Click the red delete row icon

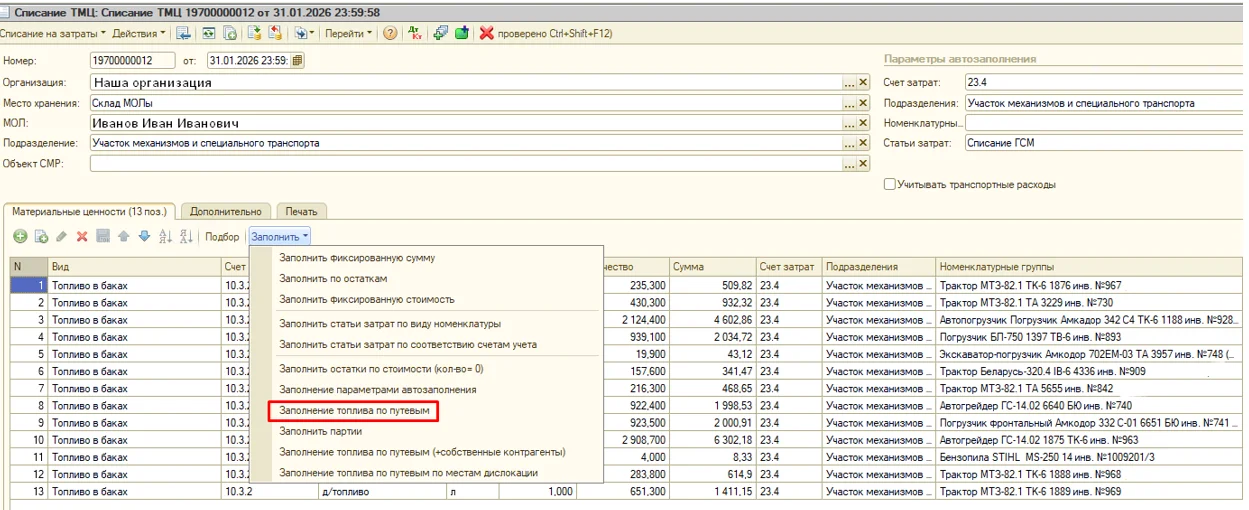click(x=82, y=237)
